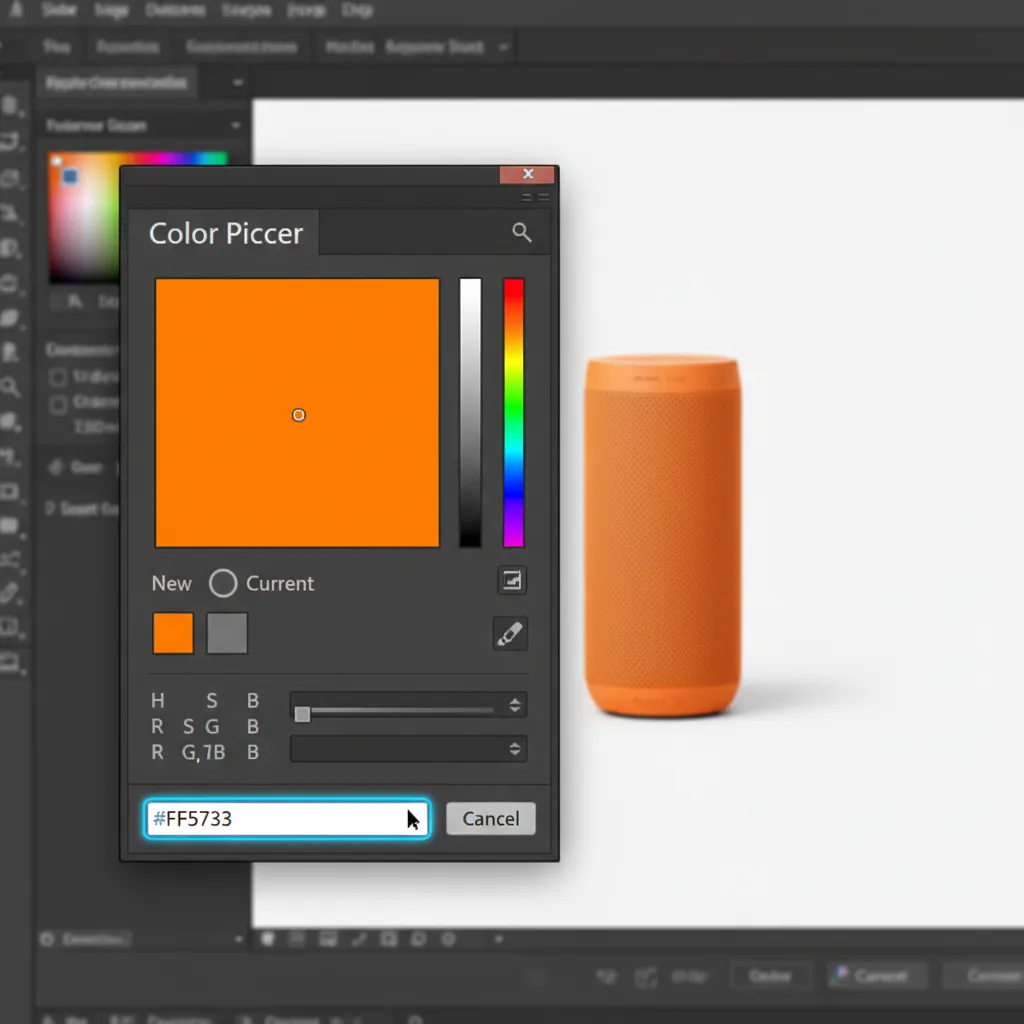Select the zoom magnifier tool in left toolbar
This screenshot has height=1024, width=1024.
10,387
